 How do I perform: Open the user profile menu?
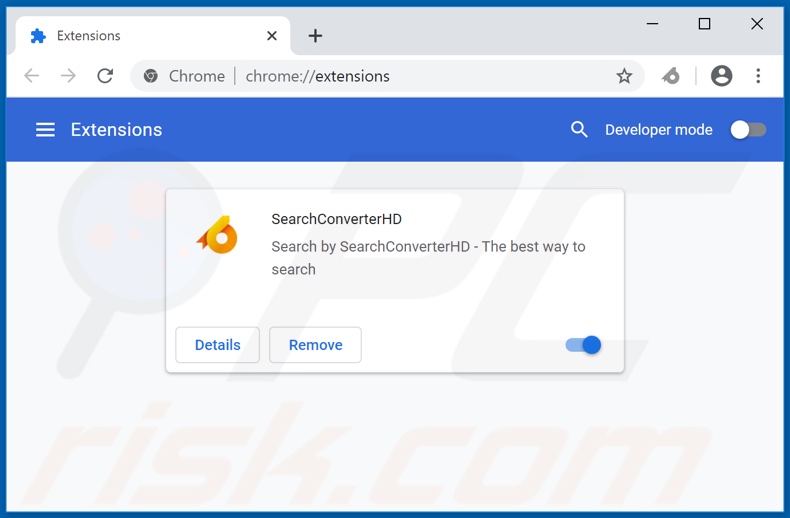tap(721, 76)
